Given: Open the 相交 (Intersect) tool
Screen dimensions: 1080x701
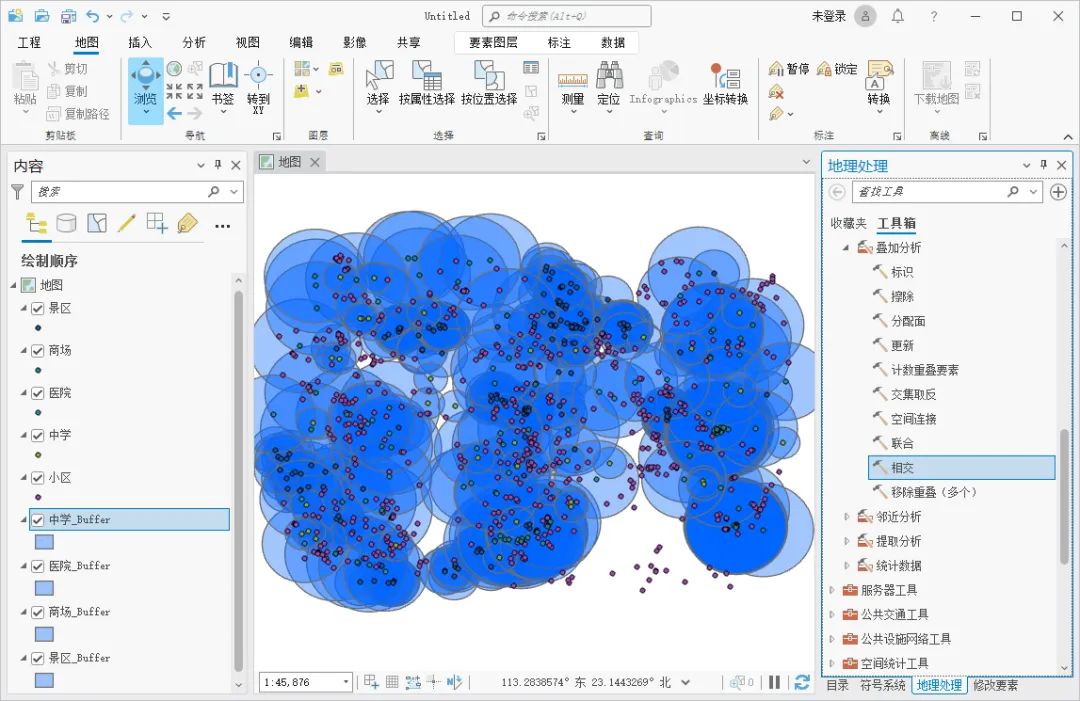Looking at the screenshot, I should point(962,468).
